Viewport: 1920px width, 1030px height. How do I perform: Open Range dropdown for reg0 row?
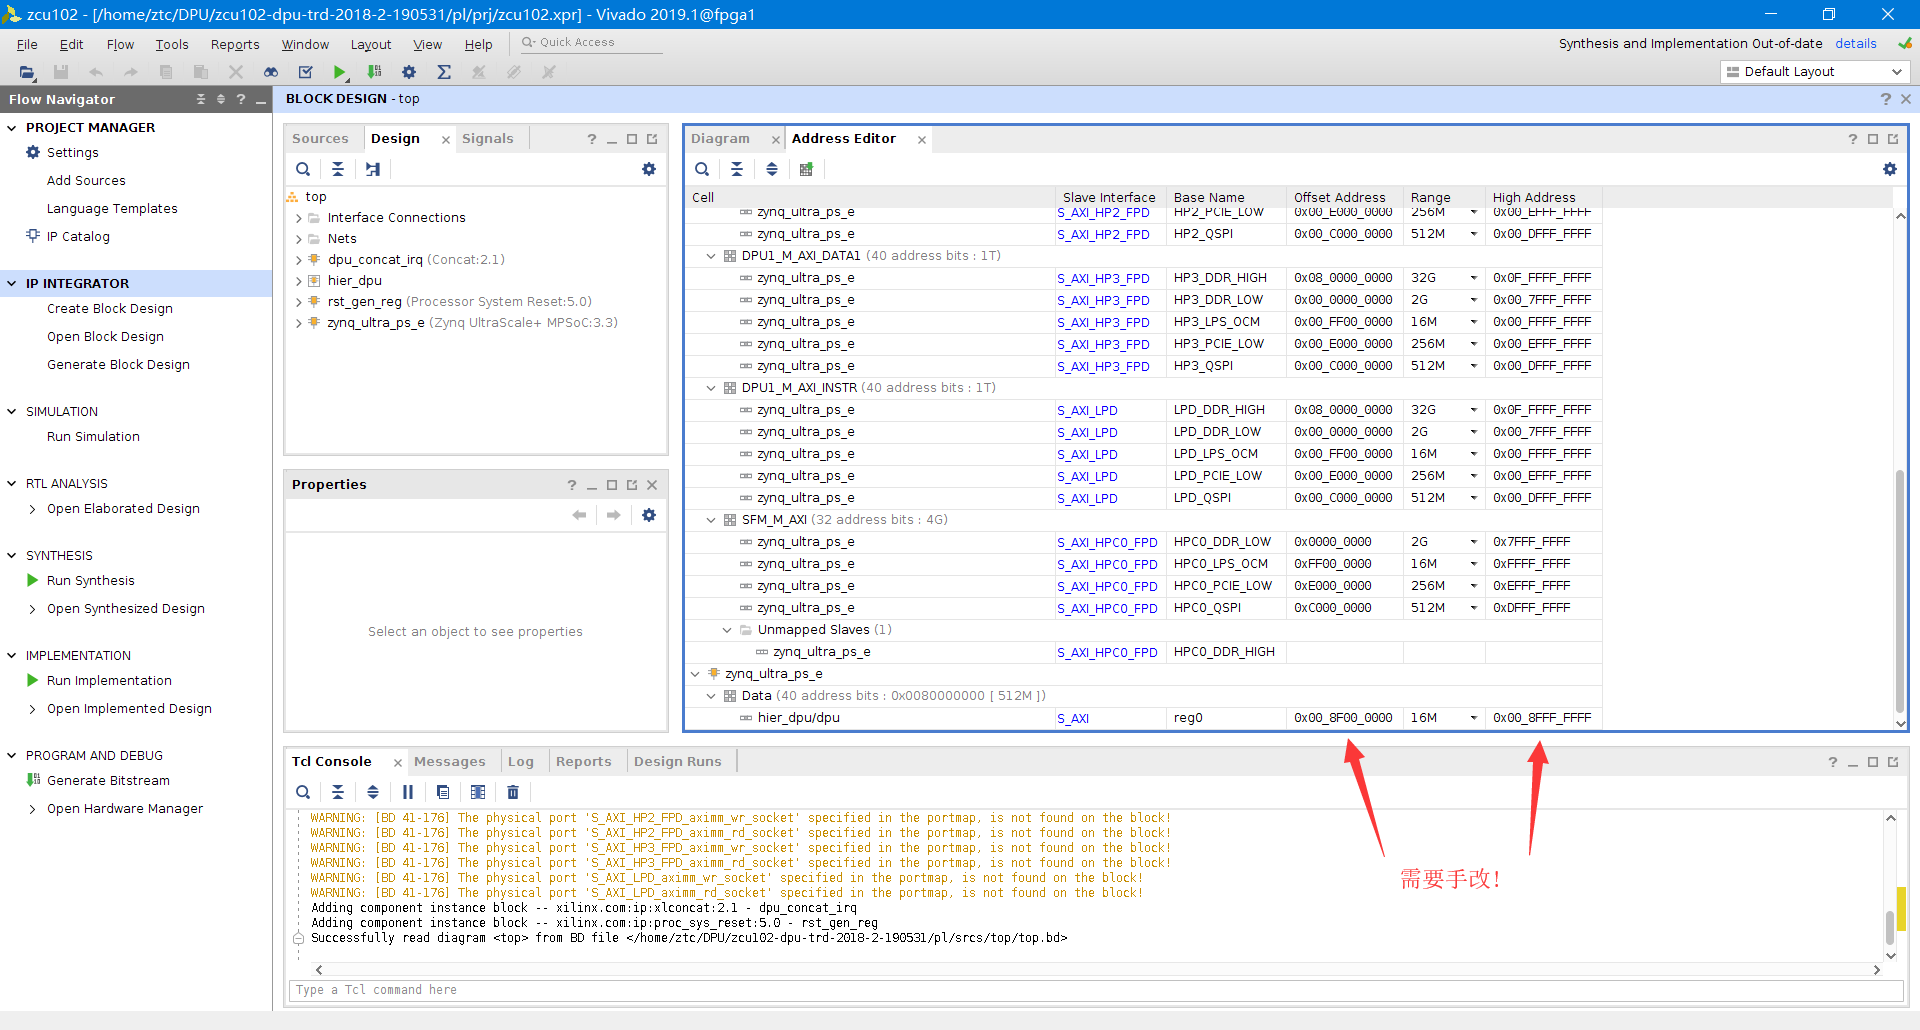click(1473, 718)
